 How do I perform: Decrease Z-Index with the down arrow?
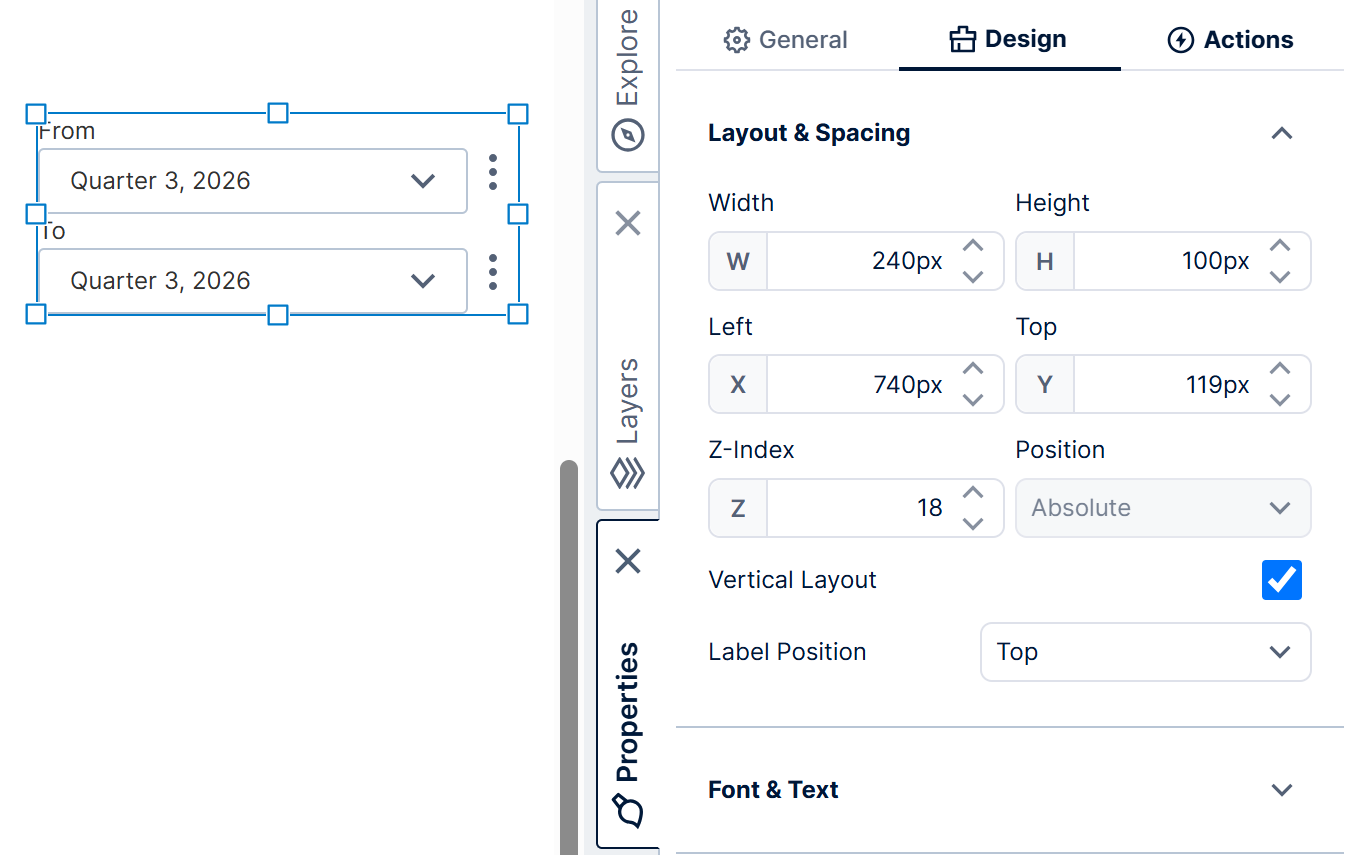973,523
